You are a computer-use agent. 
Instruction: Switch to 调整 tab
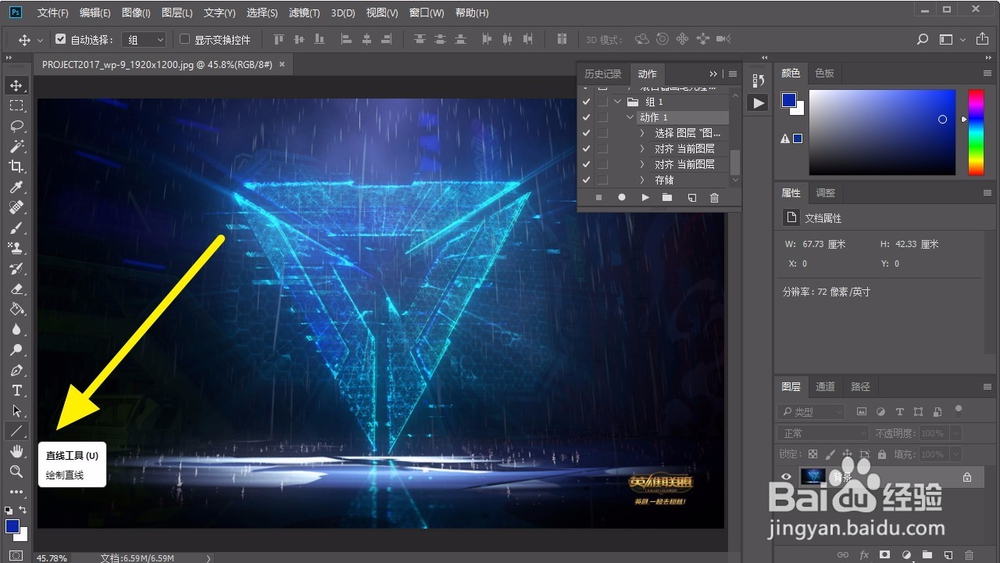coord(825,193)
